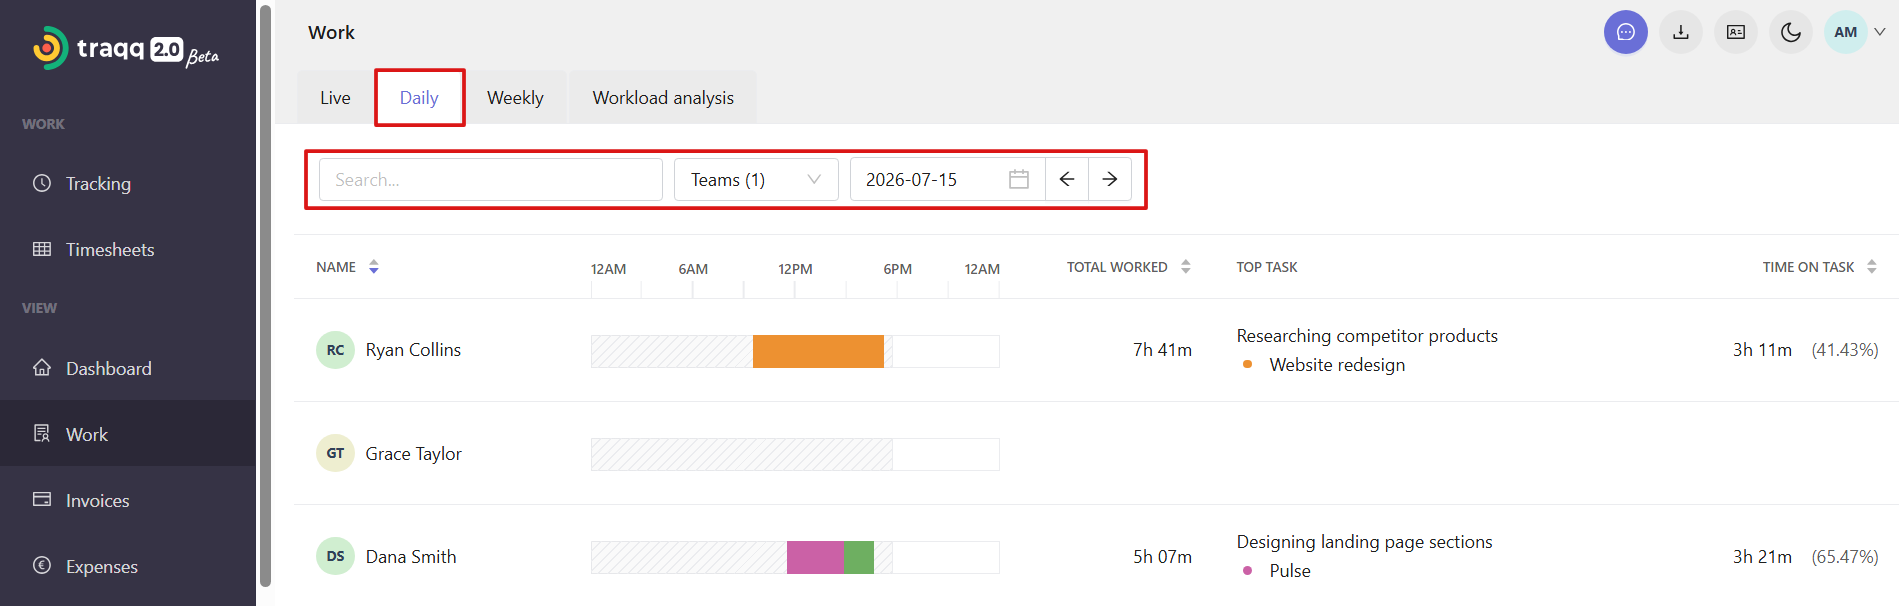
Task: Click the TOP TASK column header
Action: coord(1267,267)
